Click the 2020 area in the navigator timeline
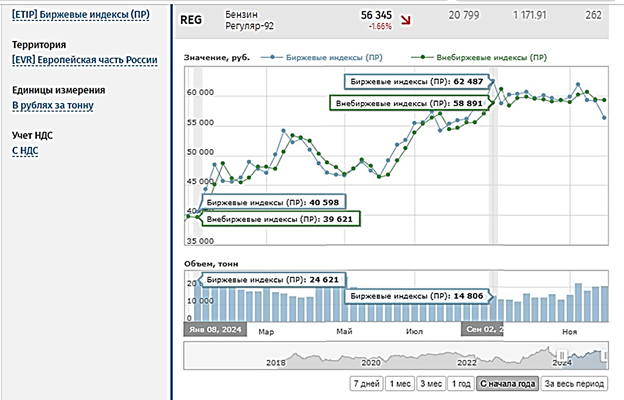624x400 pixels. [370, 362]
